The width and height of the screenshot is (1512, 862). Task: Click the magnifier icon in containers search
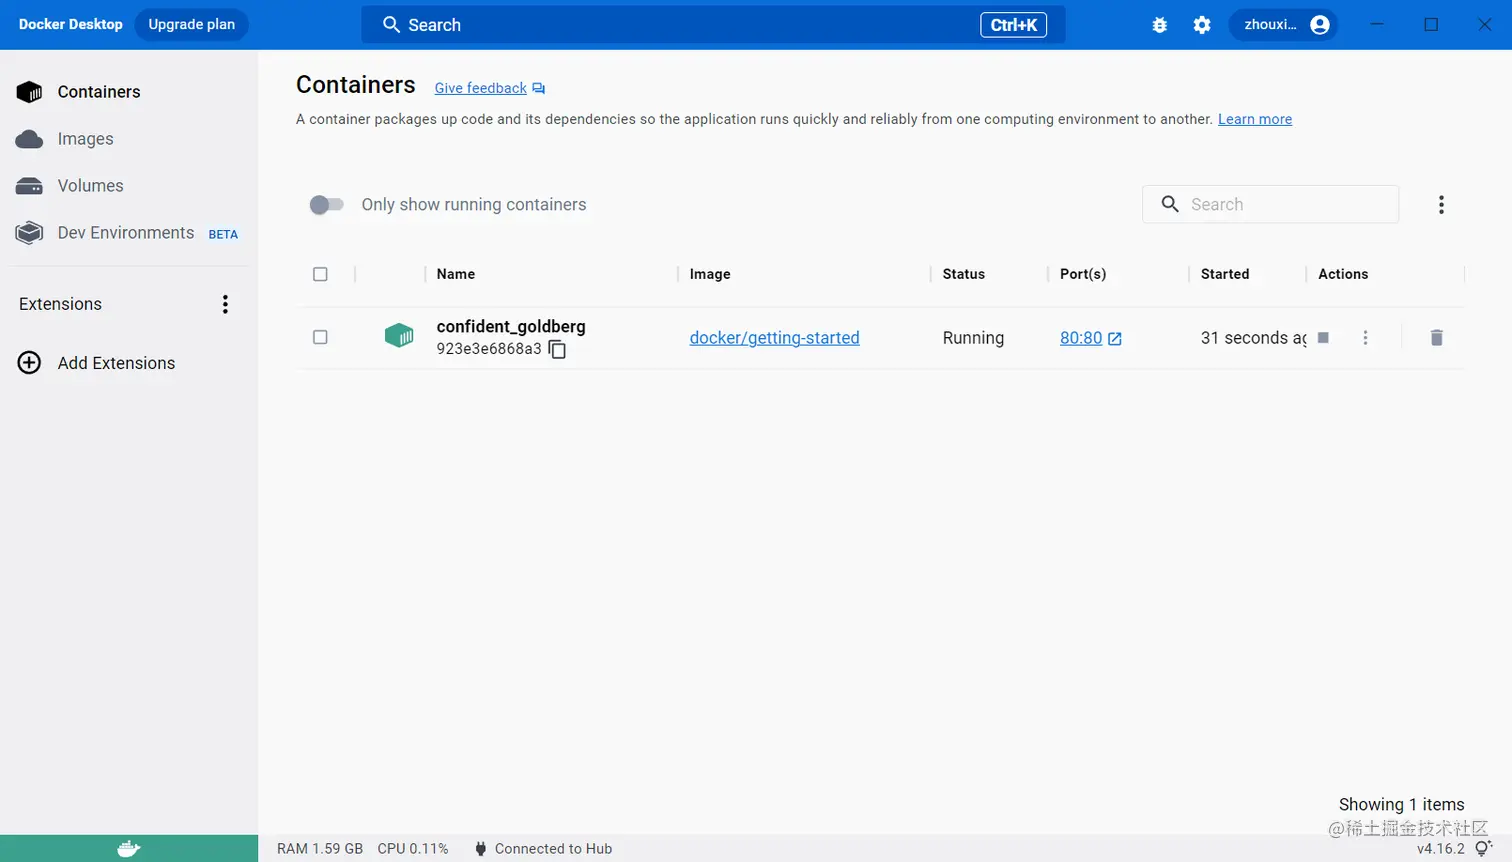click(x=1170, y=204)
